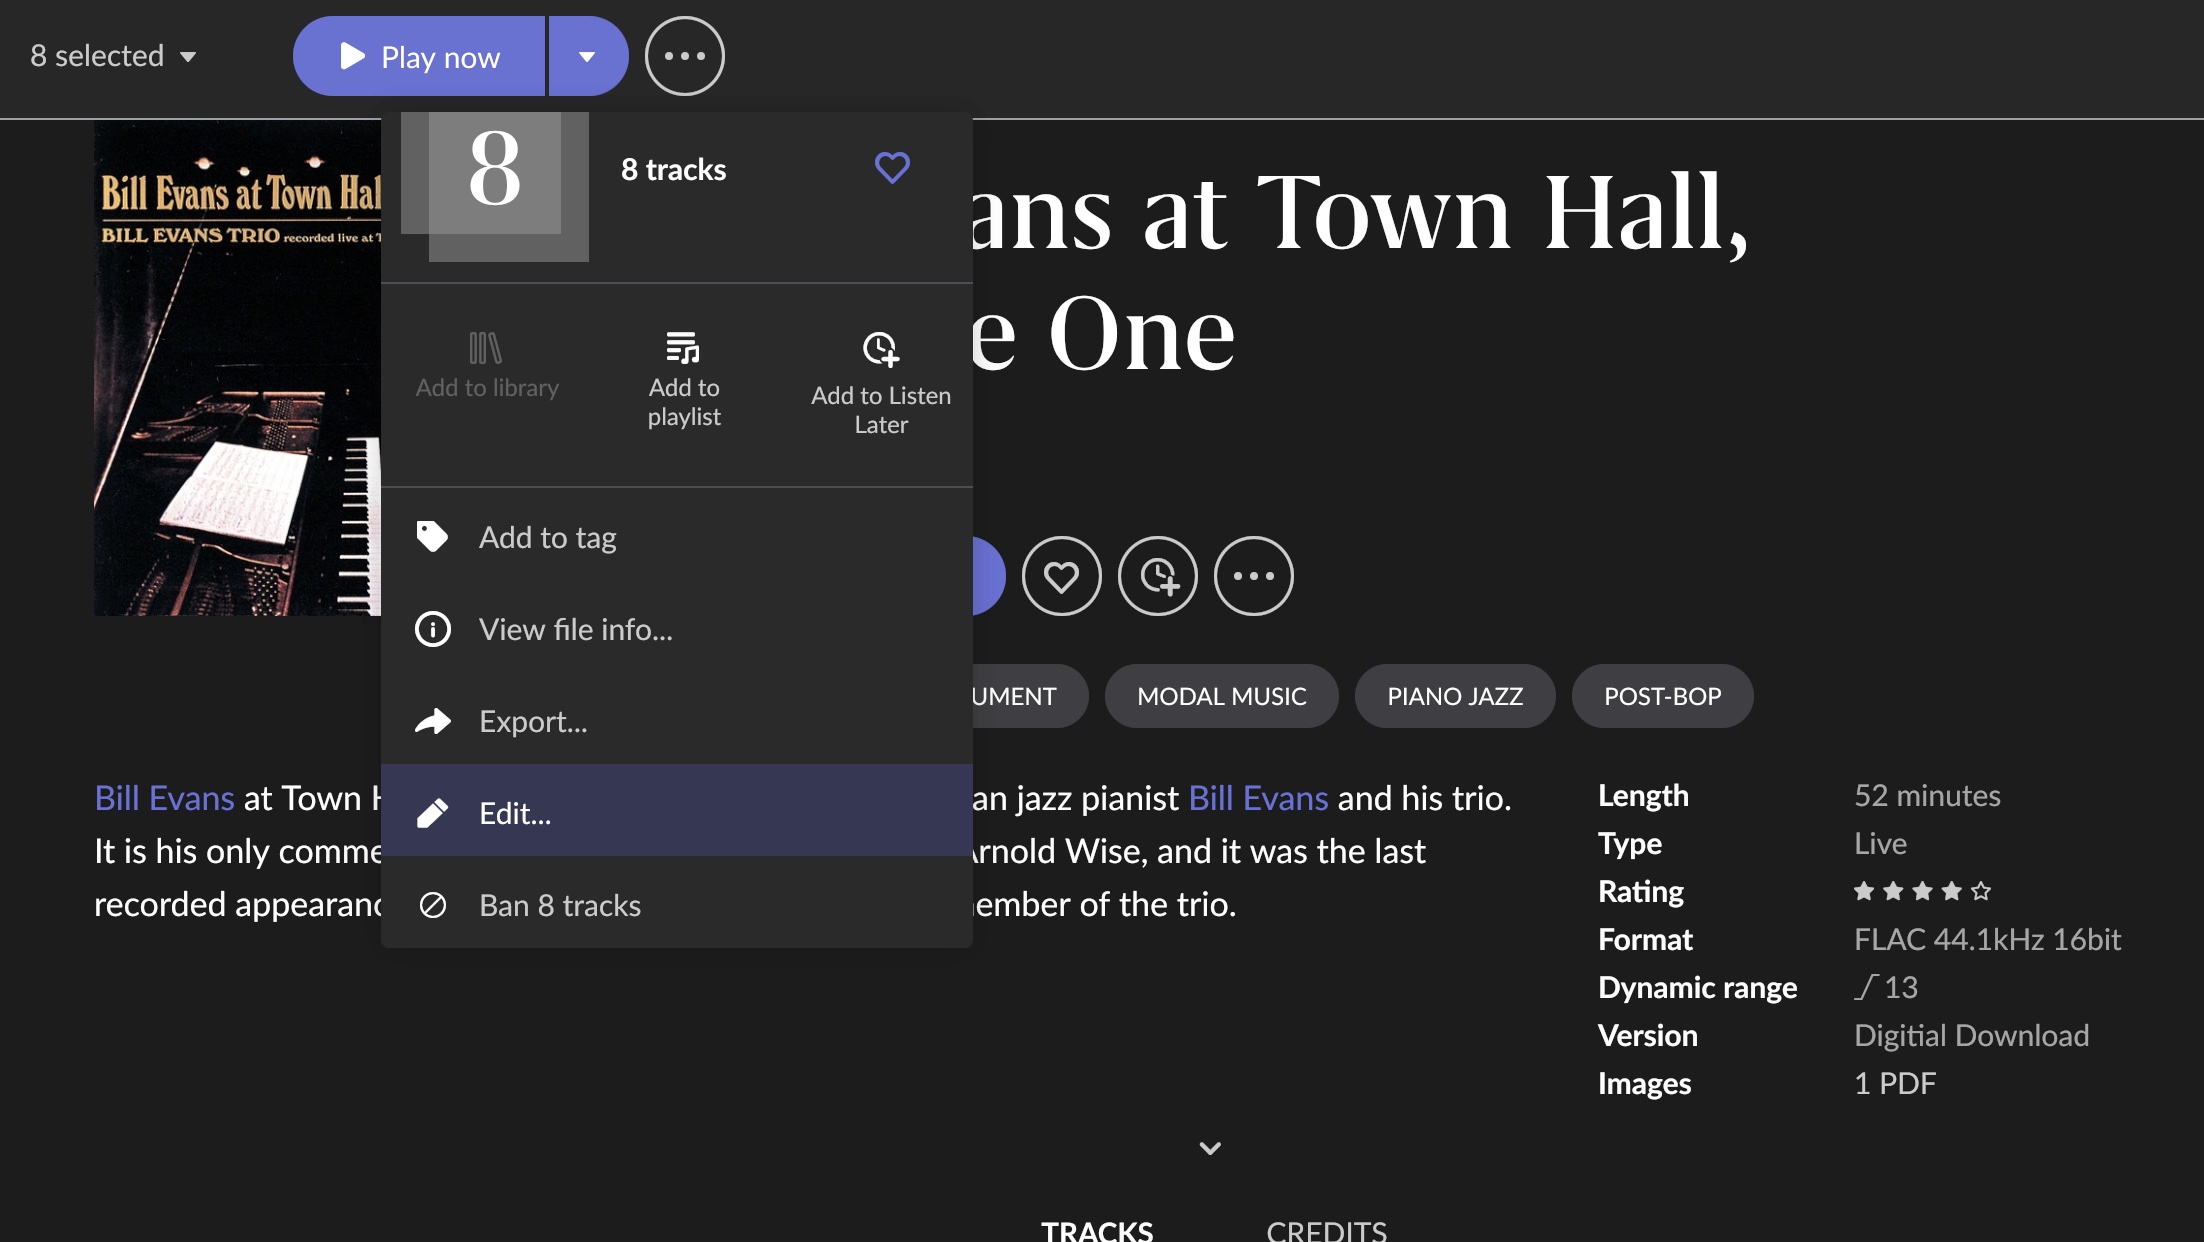Screen dimensions: 2204x1242
Task: Click the Add to library icon
Action: [x=486, y=349]
